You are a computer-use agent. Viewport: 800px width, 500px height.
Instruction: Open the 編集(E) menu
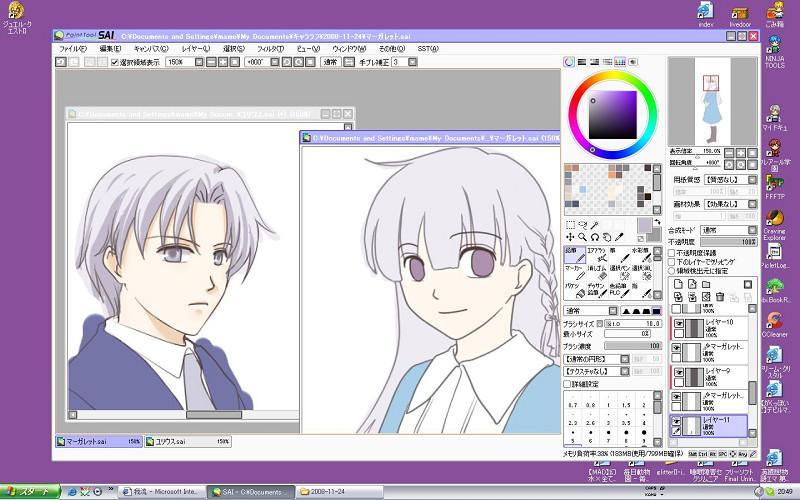(x=110, y=49)
